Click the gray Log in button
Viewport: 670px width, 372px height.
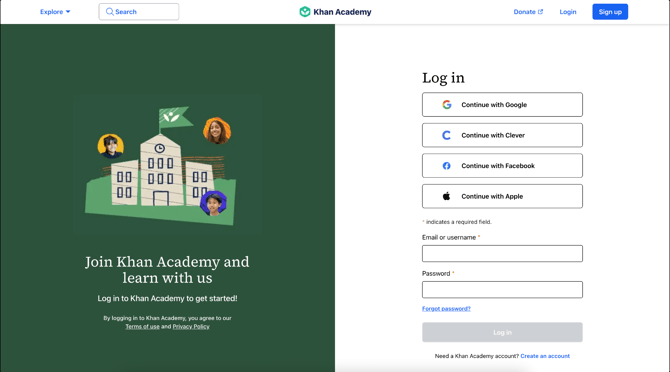pos(502,332)
